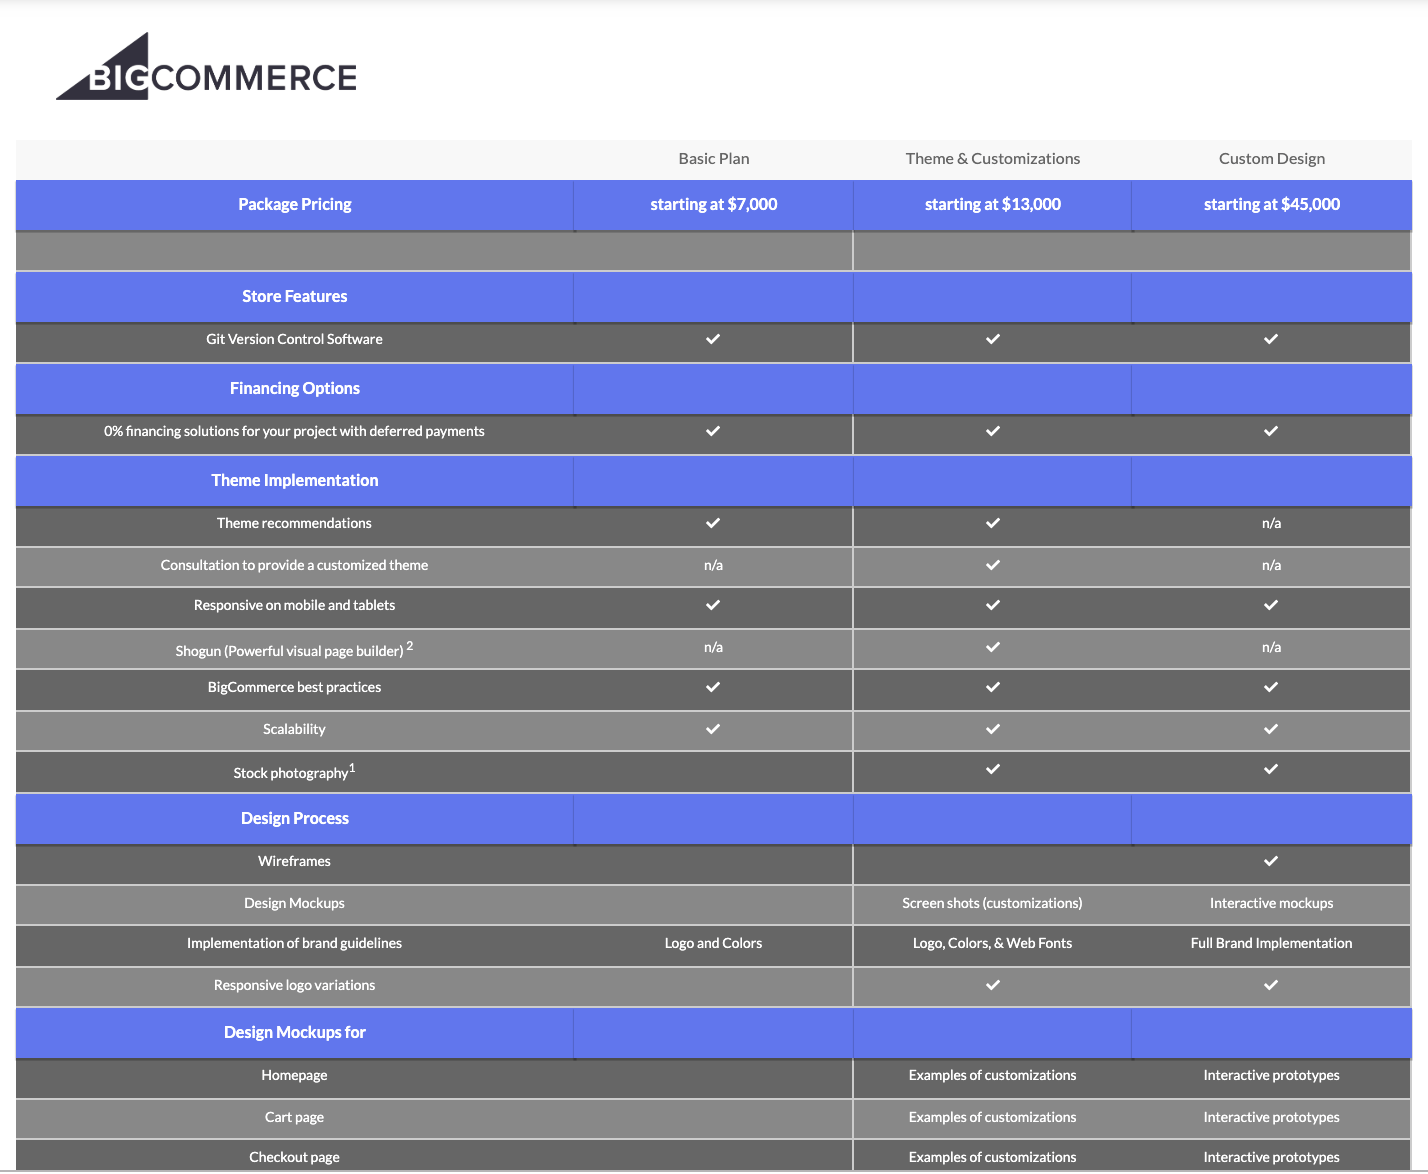Click n/a in Shogun row under Custom Design
Screen dimensions: 1428x1174
[1272, 647]
